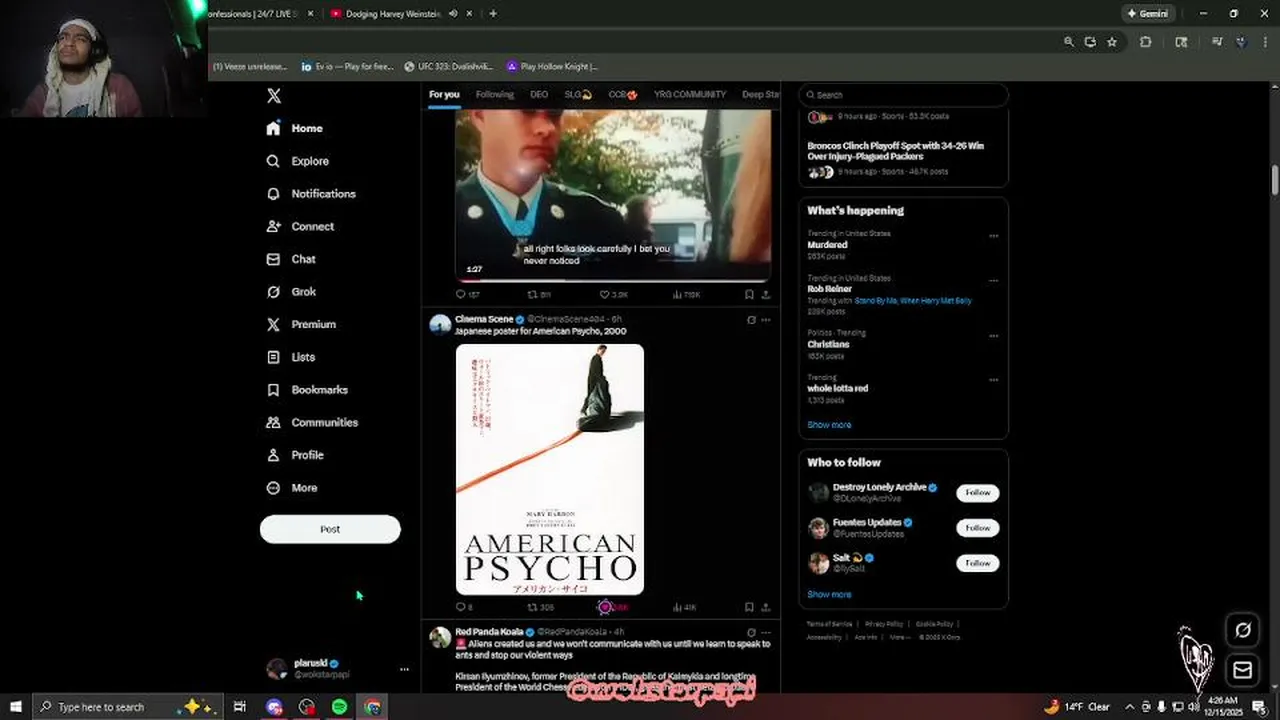This screenshot has width=1280, height=720.
Task: Open Murdered trend options menu
Action: (x=993, y=236)
